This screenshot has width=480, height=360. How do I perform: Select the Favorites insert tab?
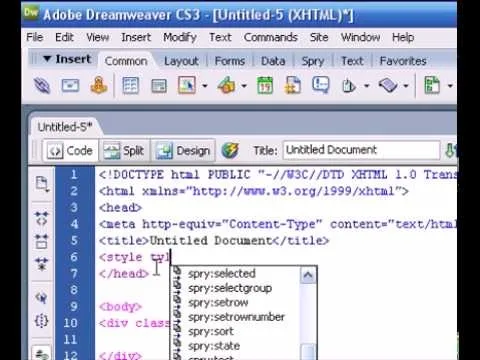point(403,61)
